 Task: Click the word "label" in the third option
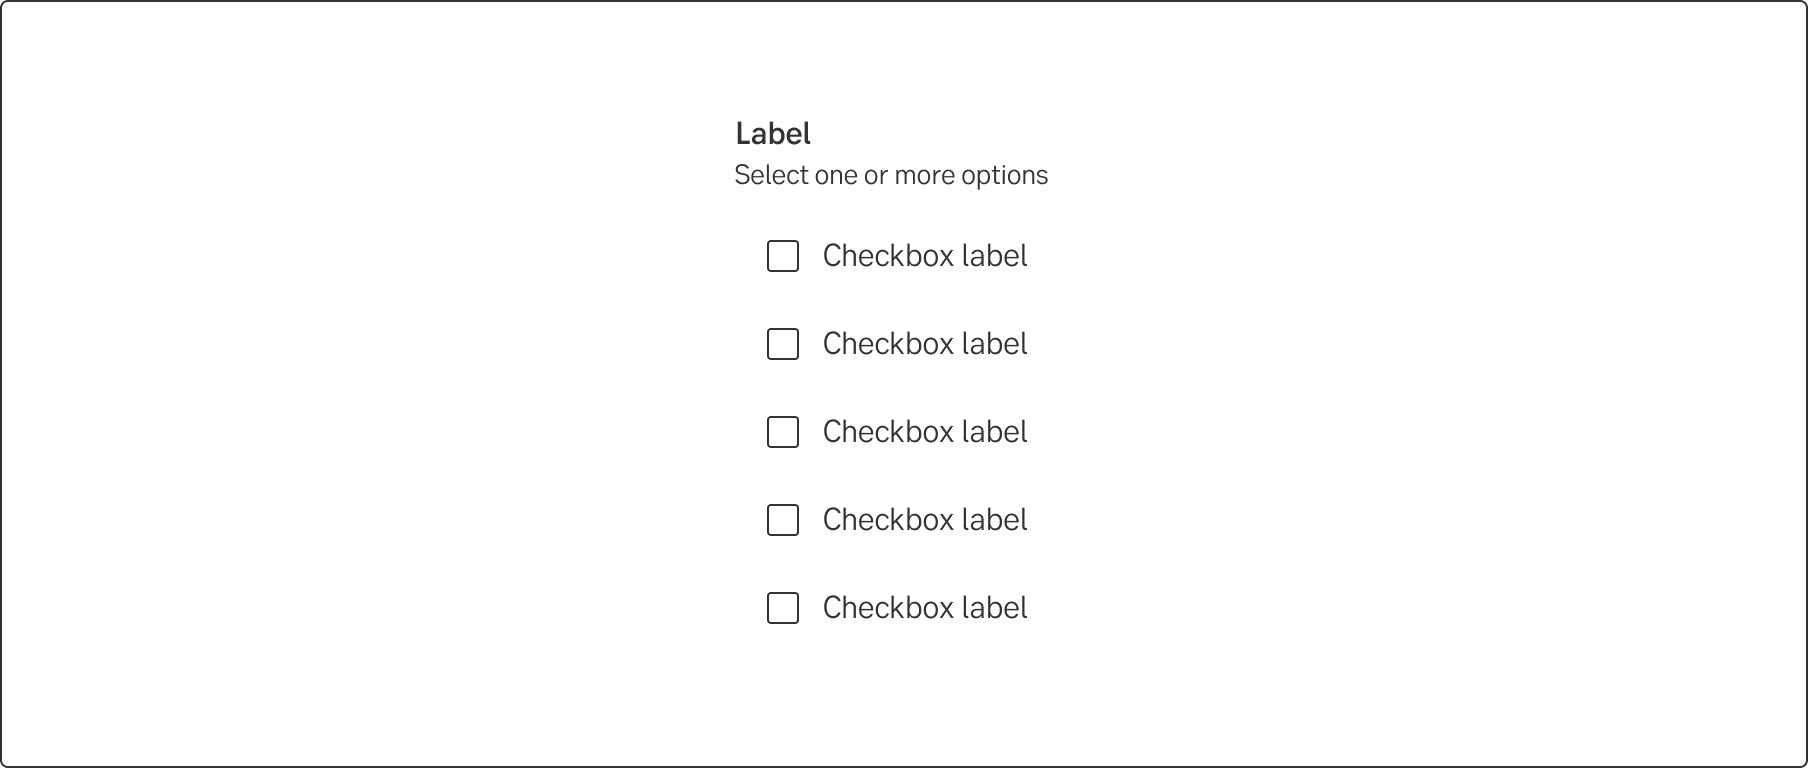(994, 432)
